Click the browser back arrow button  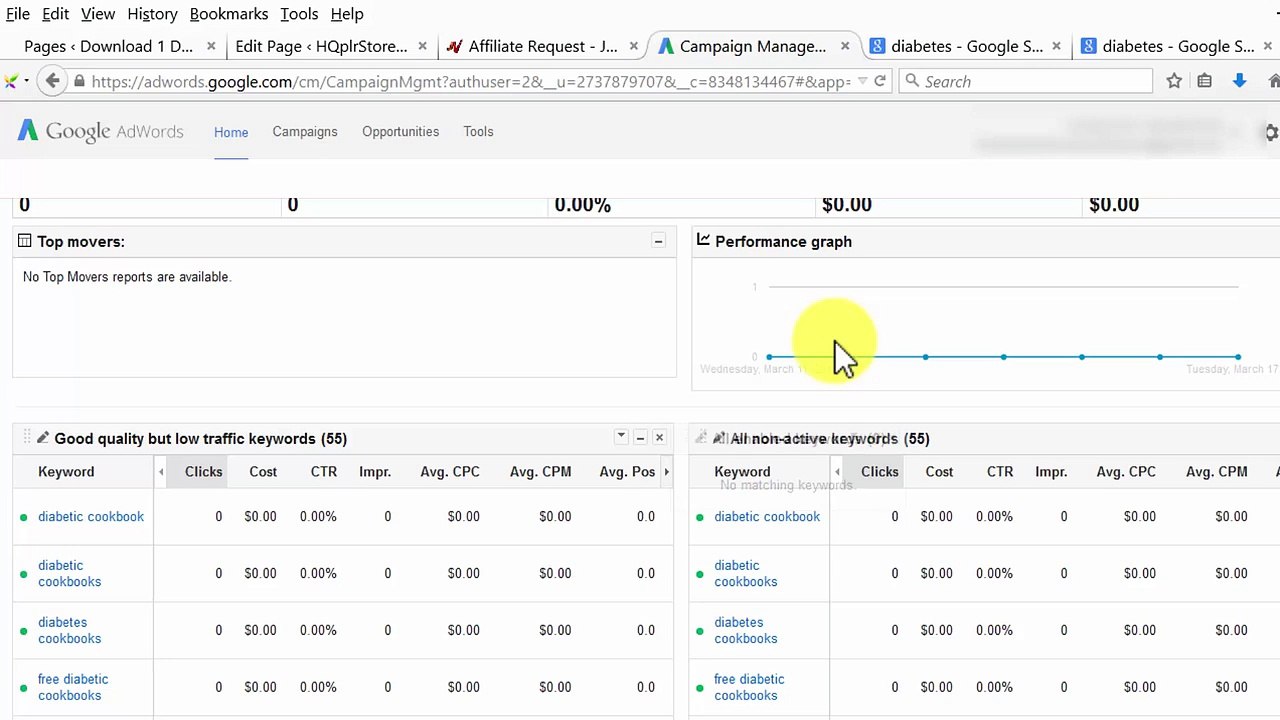[x=53, y=81]
